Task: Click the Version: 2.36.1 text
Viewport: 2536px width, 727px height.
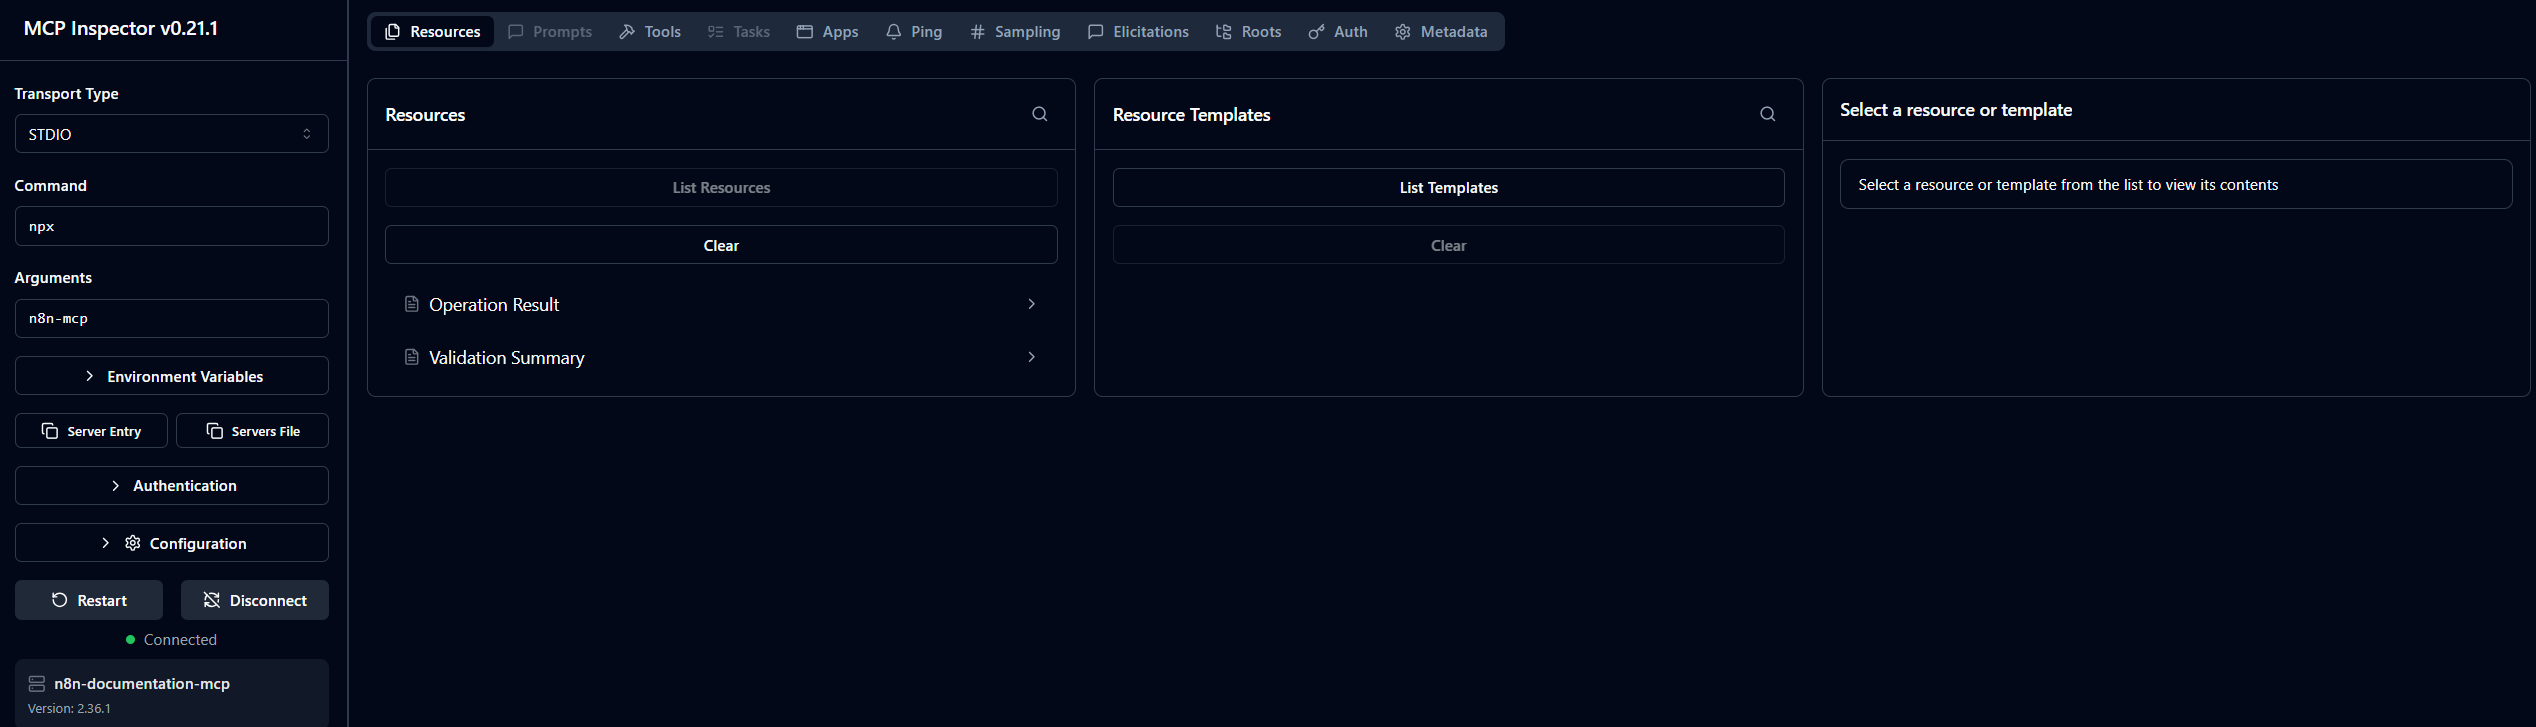Action: coord(69,709)
